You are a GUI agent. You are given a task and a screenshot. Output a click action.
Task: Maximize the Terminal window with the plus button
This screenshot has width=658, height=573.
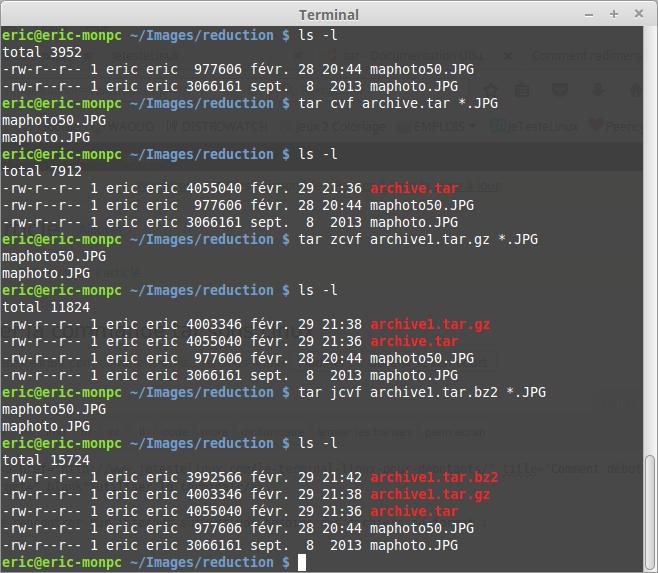pyautogui.click(x=612, y=14)
